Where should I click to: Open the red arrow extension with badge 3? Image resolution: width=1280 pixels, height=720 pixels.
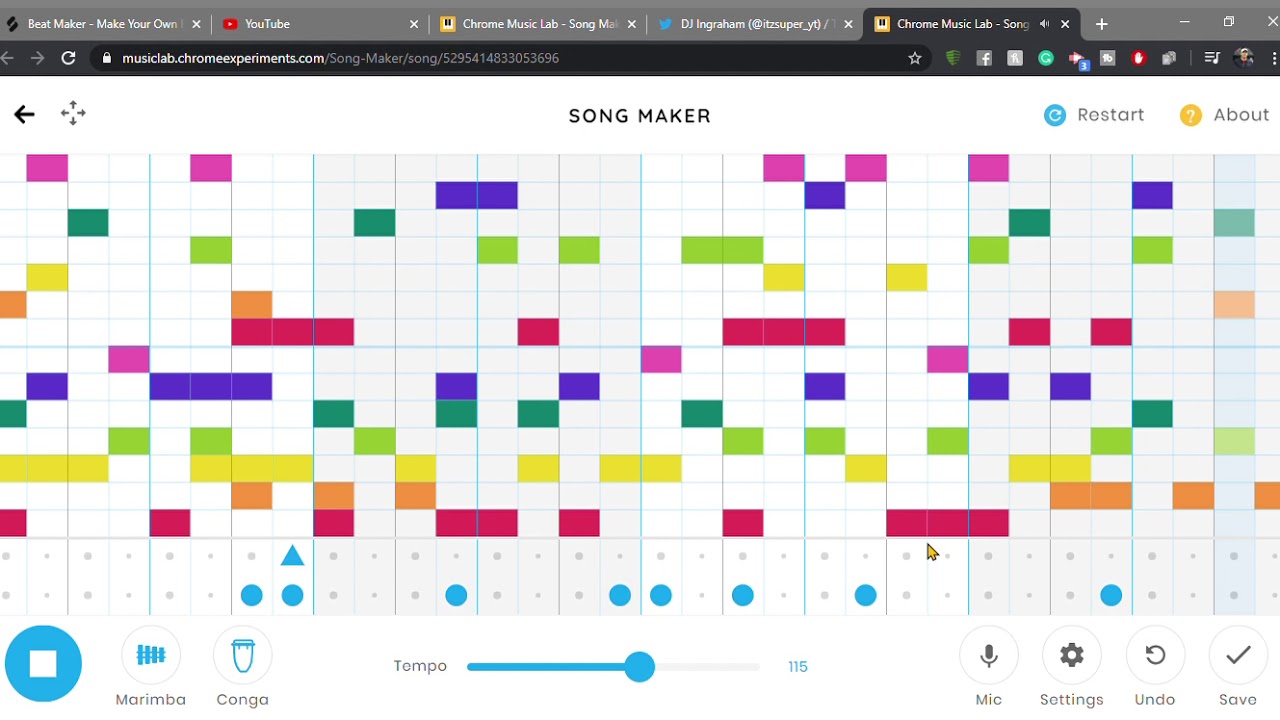click(x=1078, y=59)
